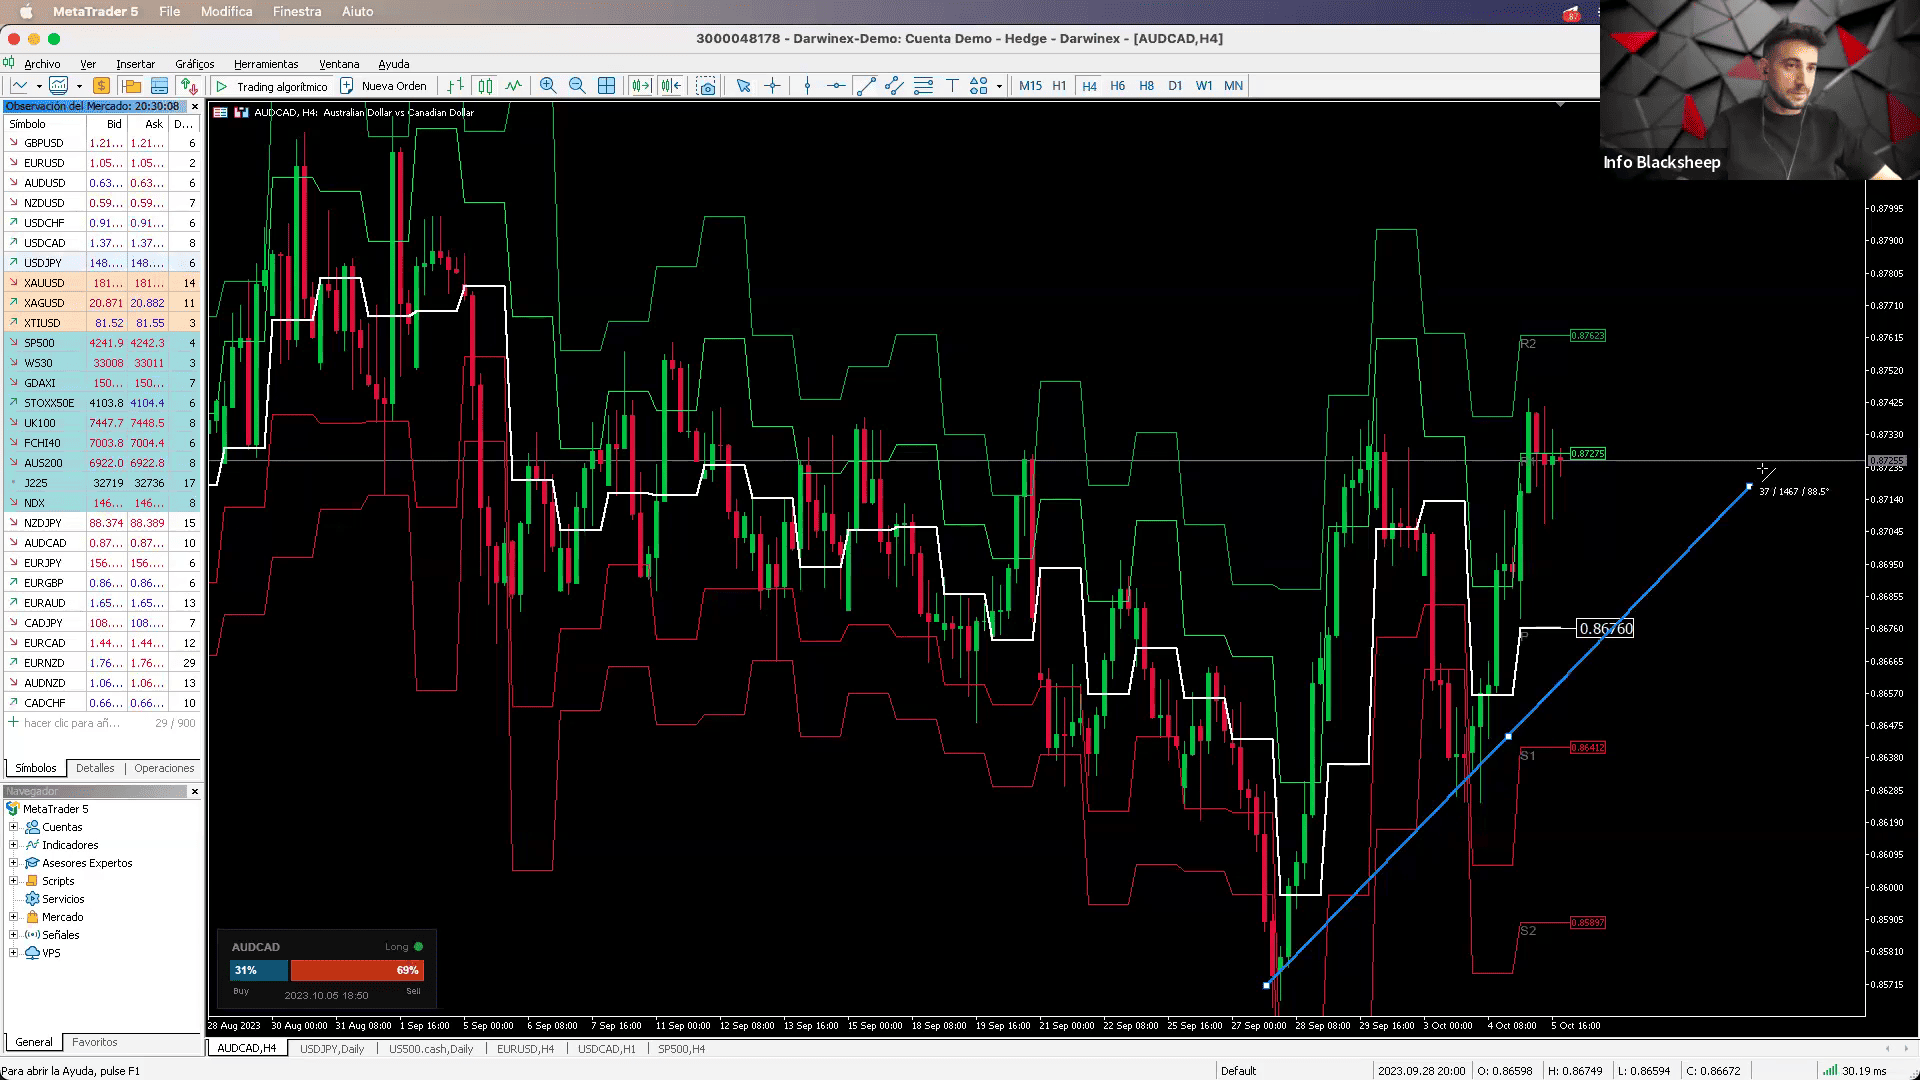Expand Cuentas node in Navigator
This screenshot has width=1920, height=1080.
14,827
